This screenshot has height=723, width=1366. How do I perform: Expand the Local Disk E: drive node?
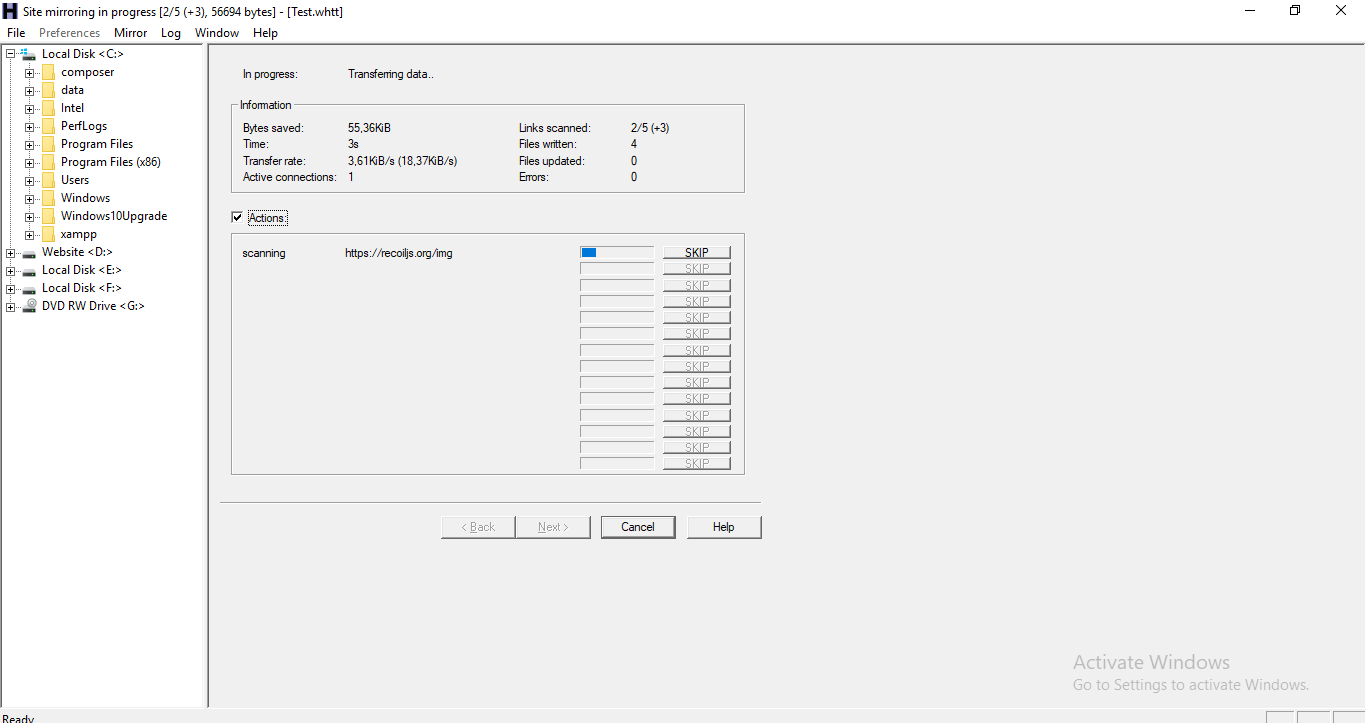point(11,270)
